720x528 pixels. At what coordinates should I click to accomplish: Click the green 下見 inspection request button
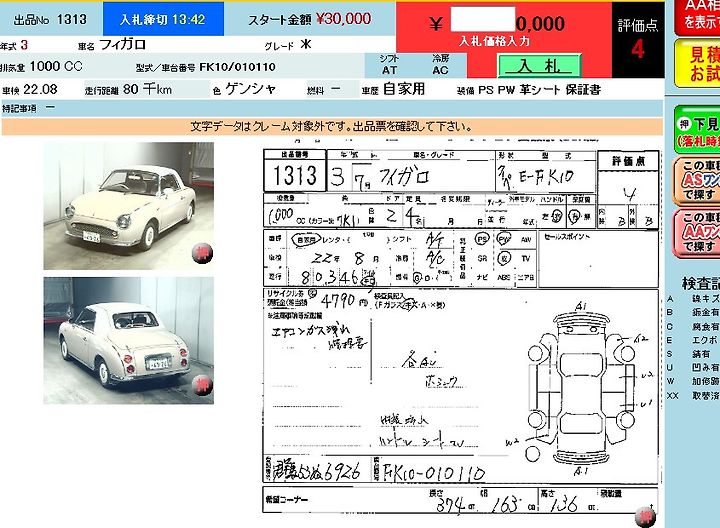coord(698,130)
